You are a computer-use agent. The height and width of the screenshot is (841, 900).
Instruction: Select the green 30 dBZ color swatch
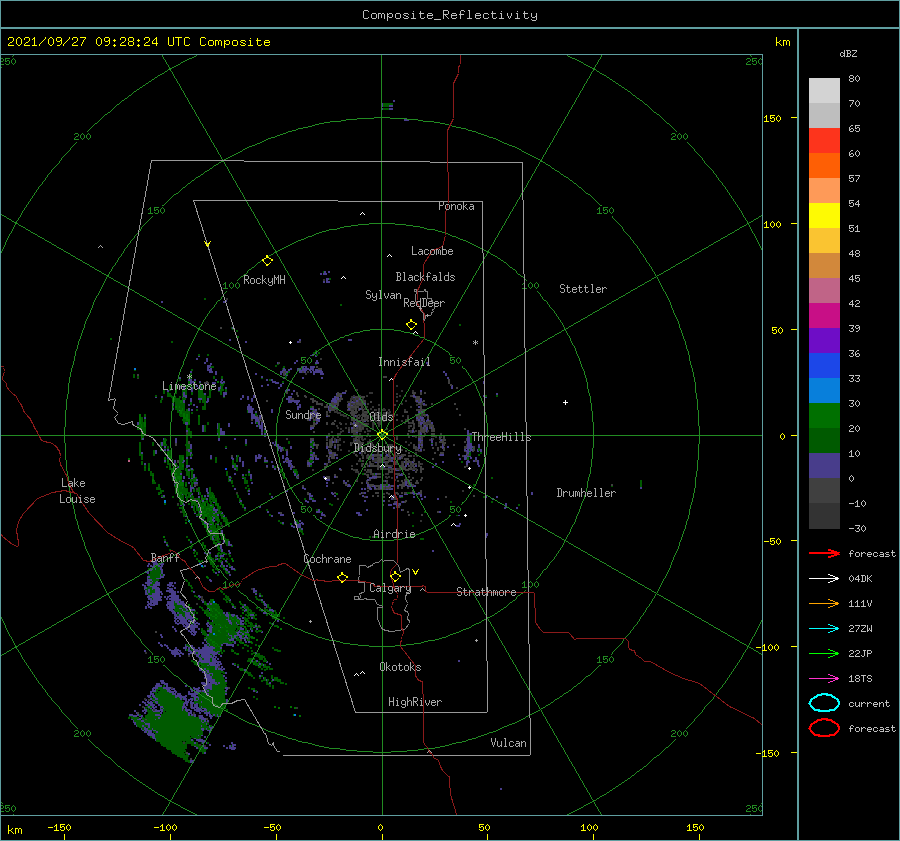pos(824,416)
